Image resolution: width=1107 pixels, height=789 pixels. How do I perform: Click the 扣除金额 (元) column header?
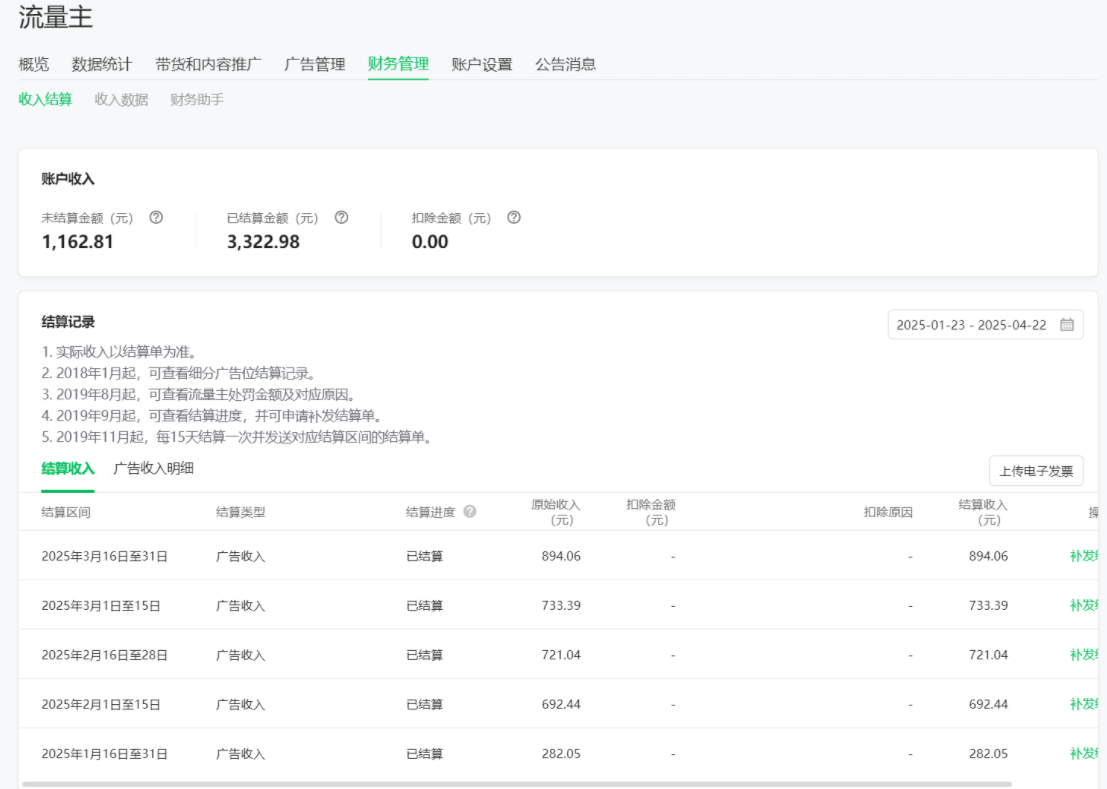point(652,512)
